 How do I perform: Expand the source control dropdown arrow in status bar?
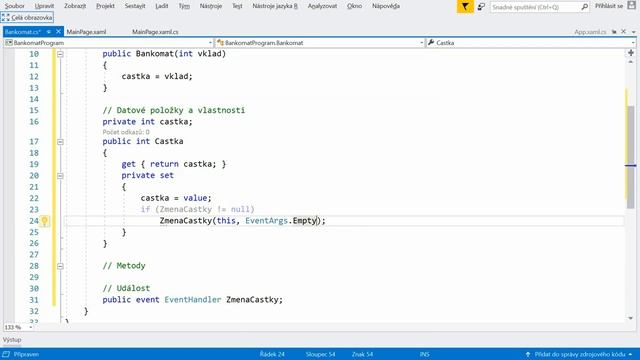(631, 354)
